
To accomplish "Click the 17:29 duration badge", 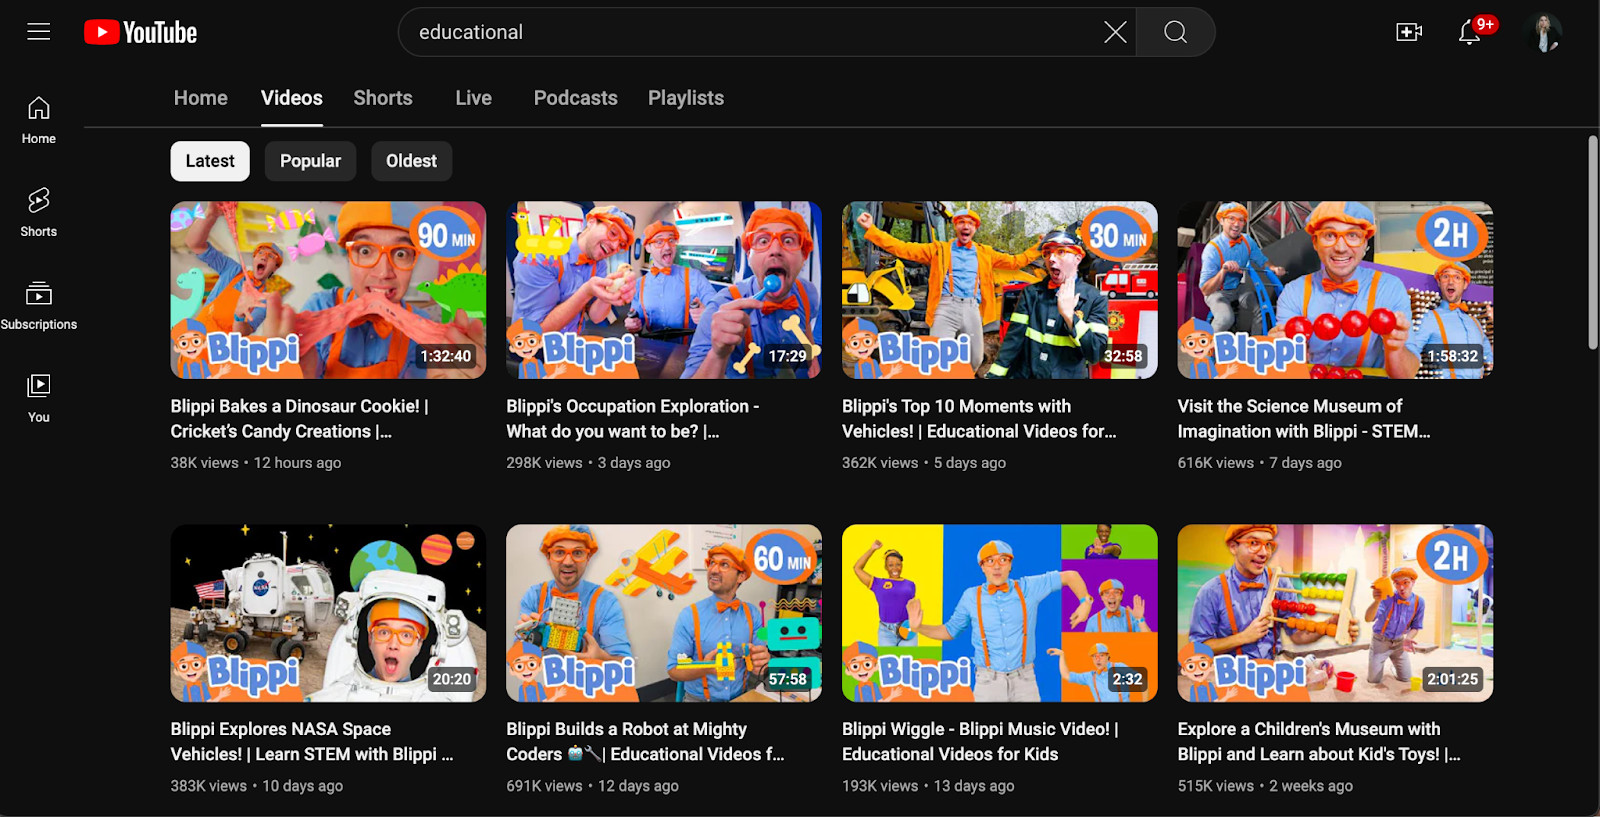I will [x=787, y=356].
